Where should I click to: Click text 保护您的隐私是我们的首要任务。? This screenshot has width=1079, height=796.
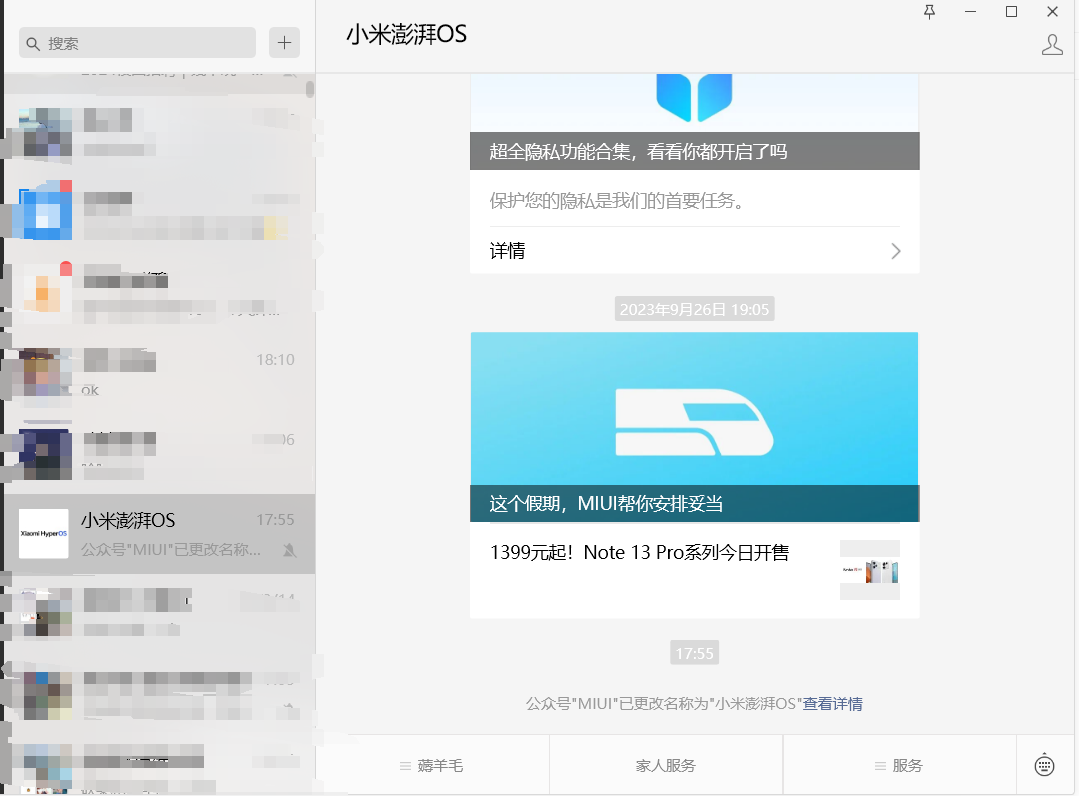pos(618,201)
